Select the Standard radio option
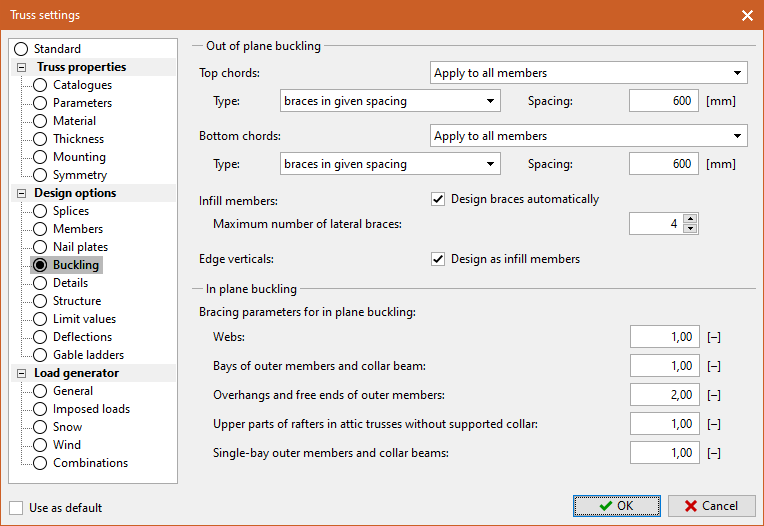Image resolution: width=764 pixels, height=526 pixels. point(21,49)
